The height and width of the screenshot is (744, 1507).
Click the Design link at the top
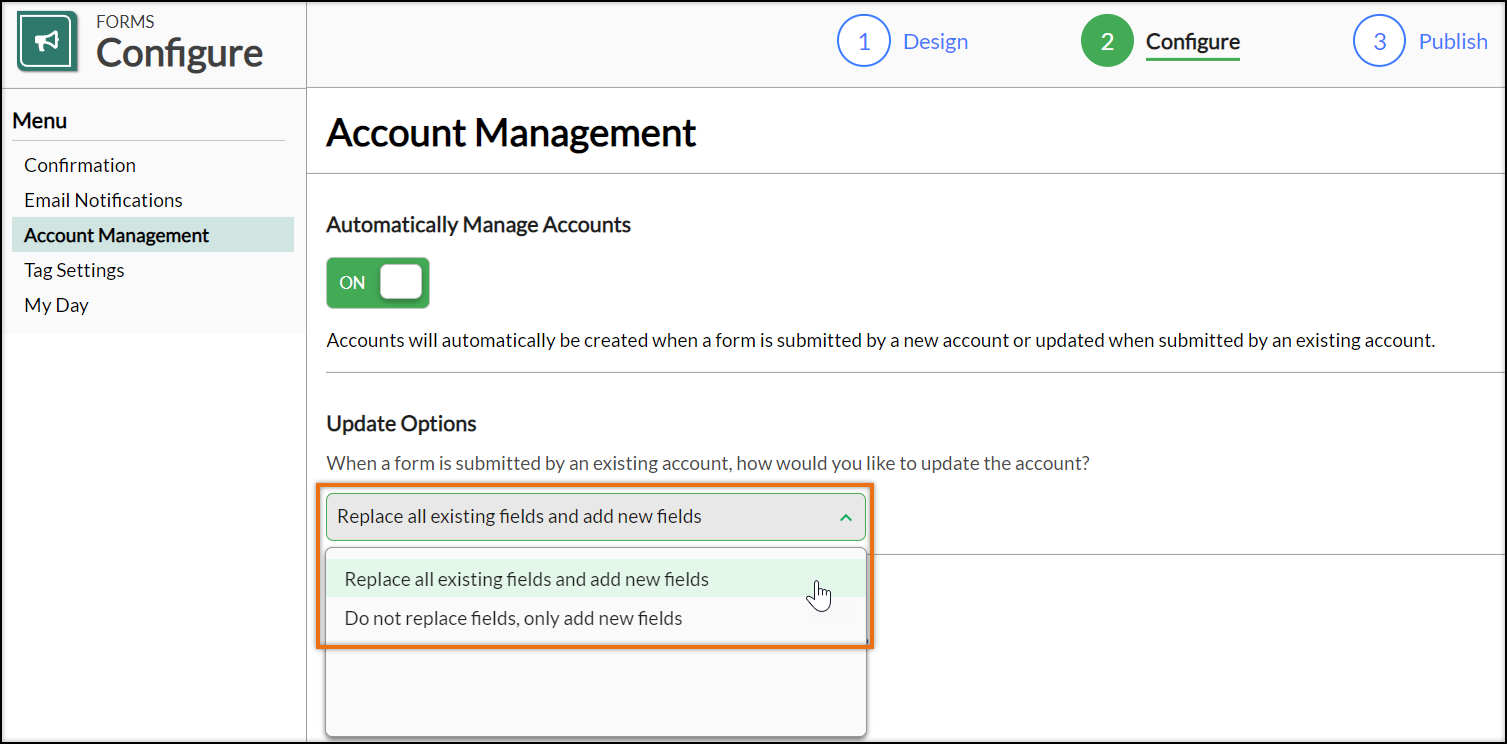935,41
